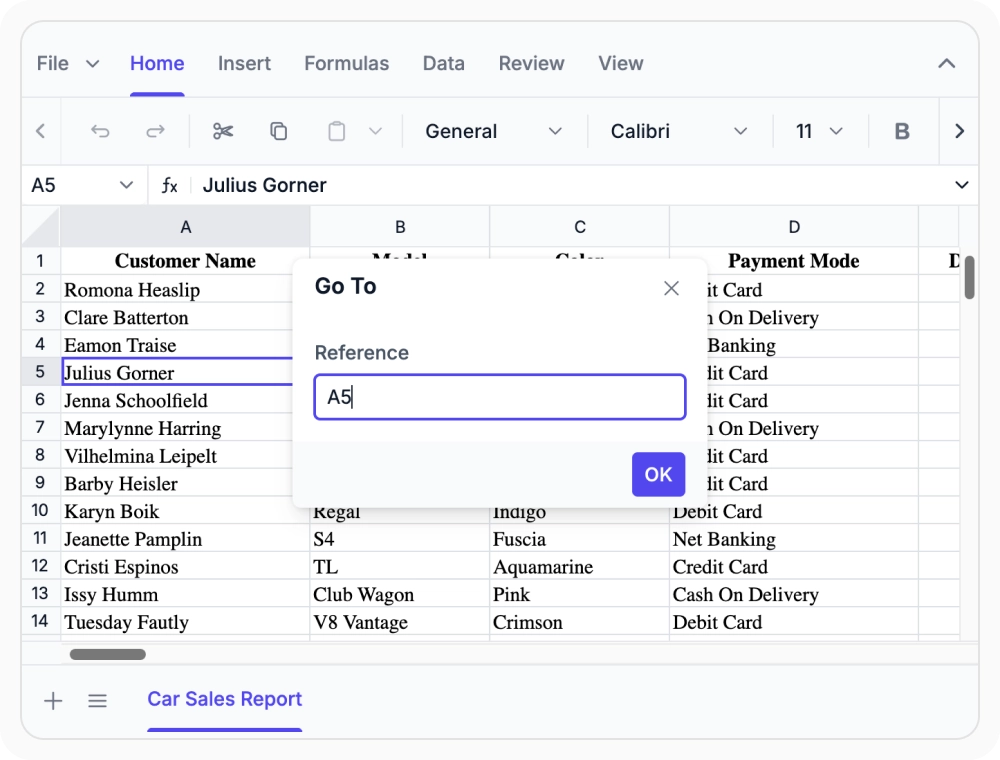Screen dimensions: 1000x760
Task: Click the Paste clipboard icon
Action: coord(336,131)
